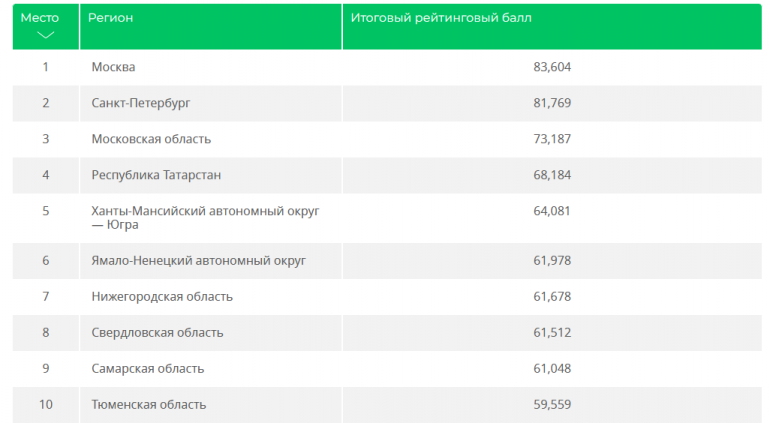This screenshot has width=770, height=423.
Task: Select the Свердловская область row
Action: [157, 332]
